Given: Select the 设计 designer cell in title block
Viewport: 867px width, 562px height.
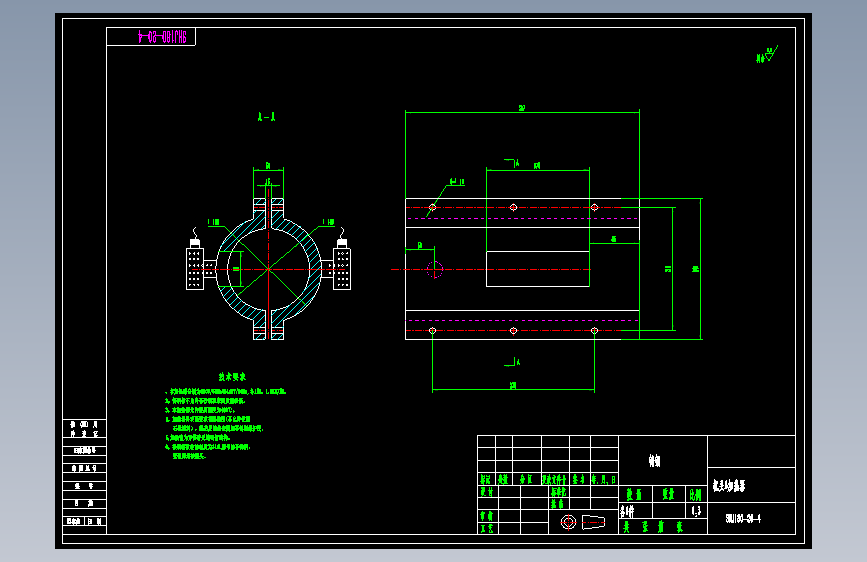Looking at the screenshot, I should tap(487, 492).
